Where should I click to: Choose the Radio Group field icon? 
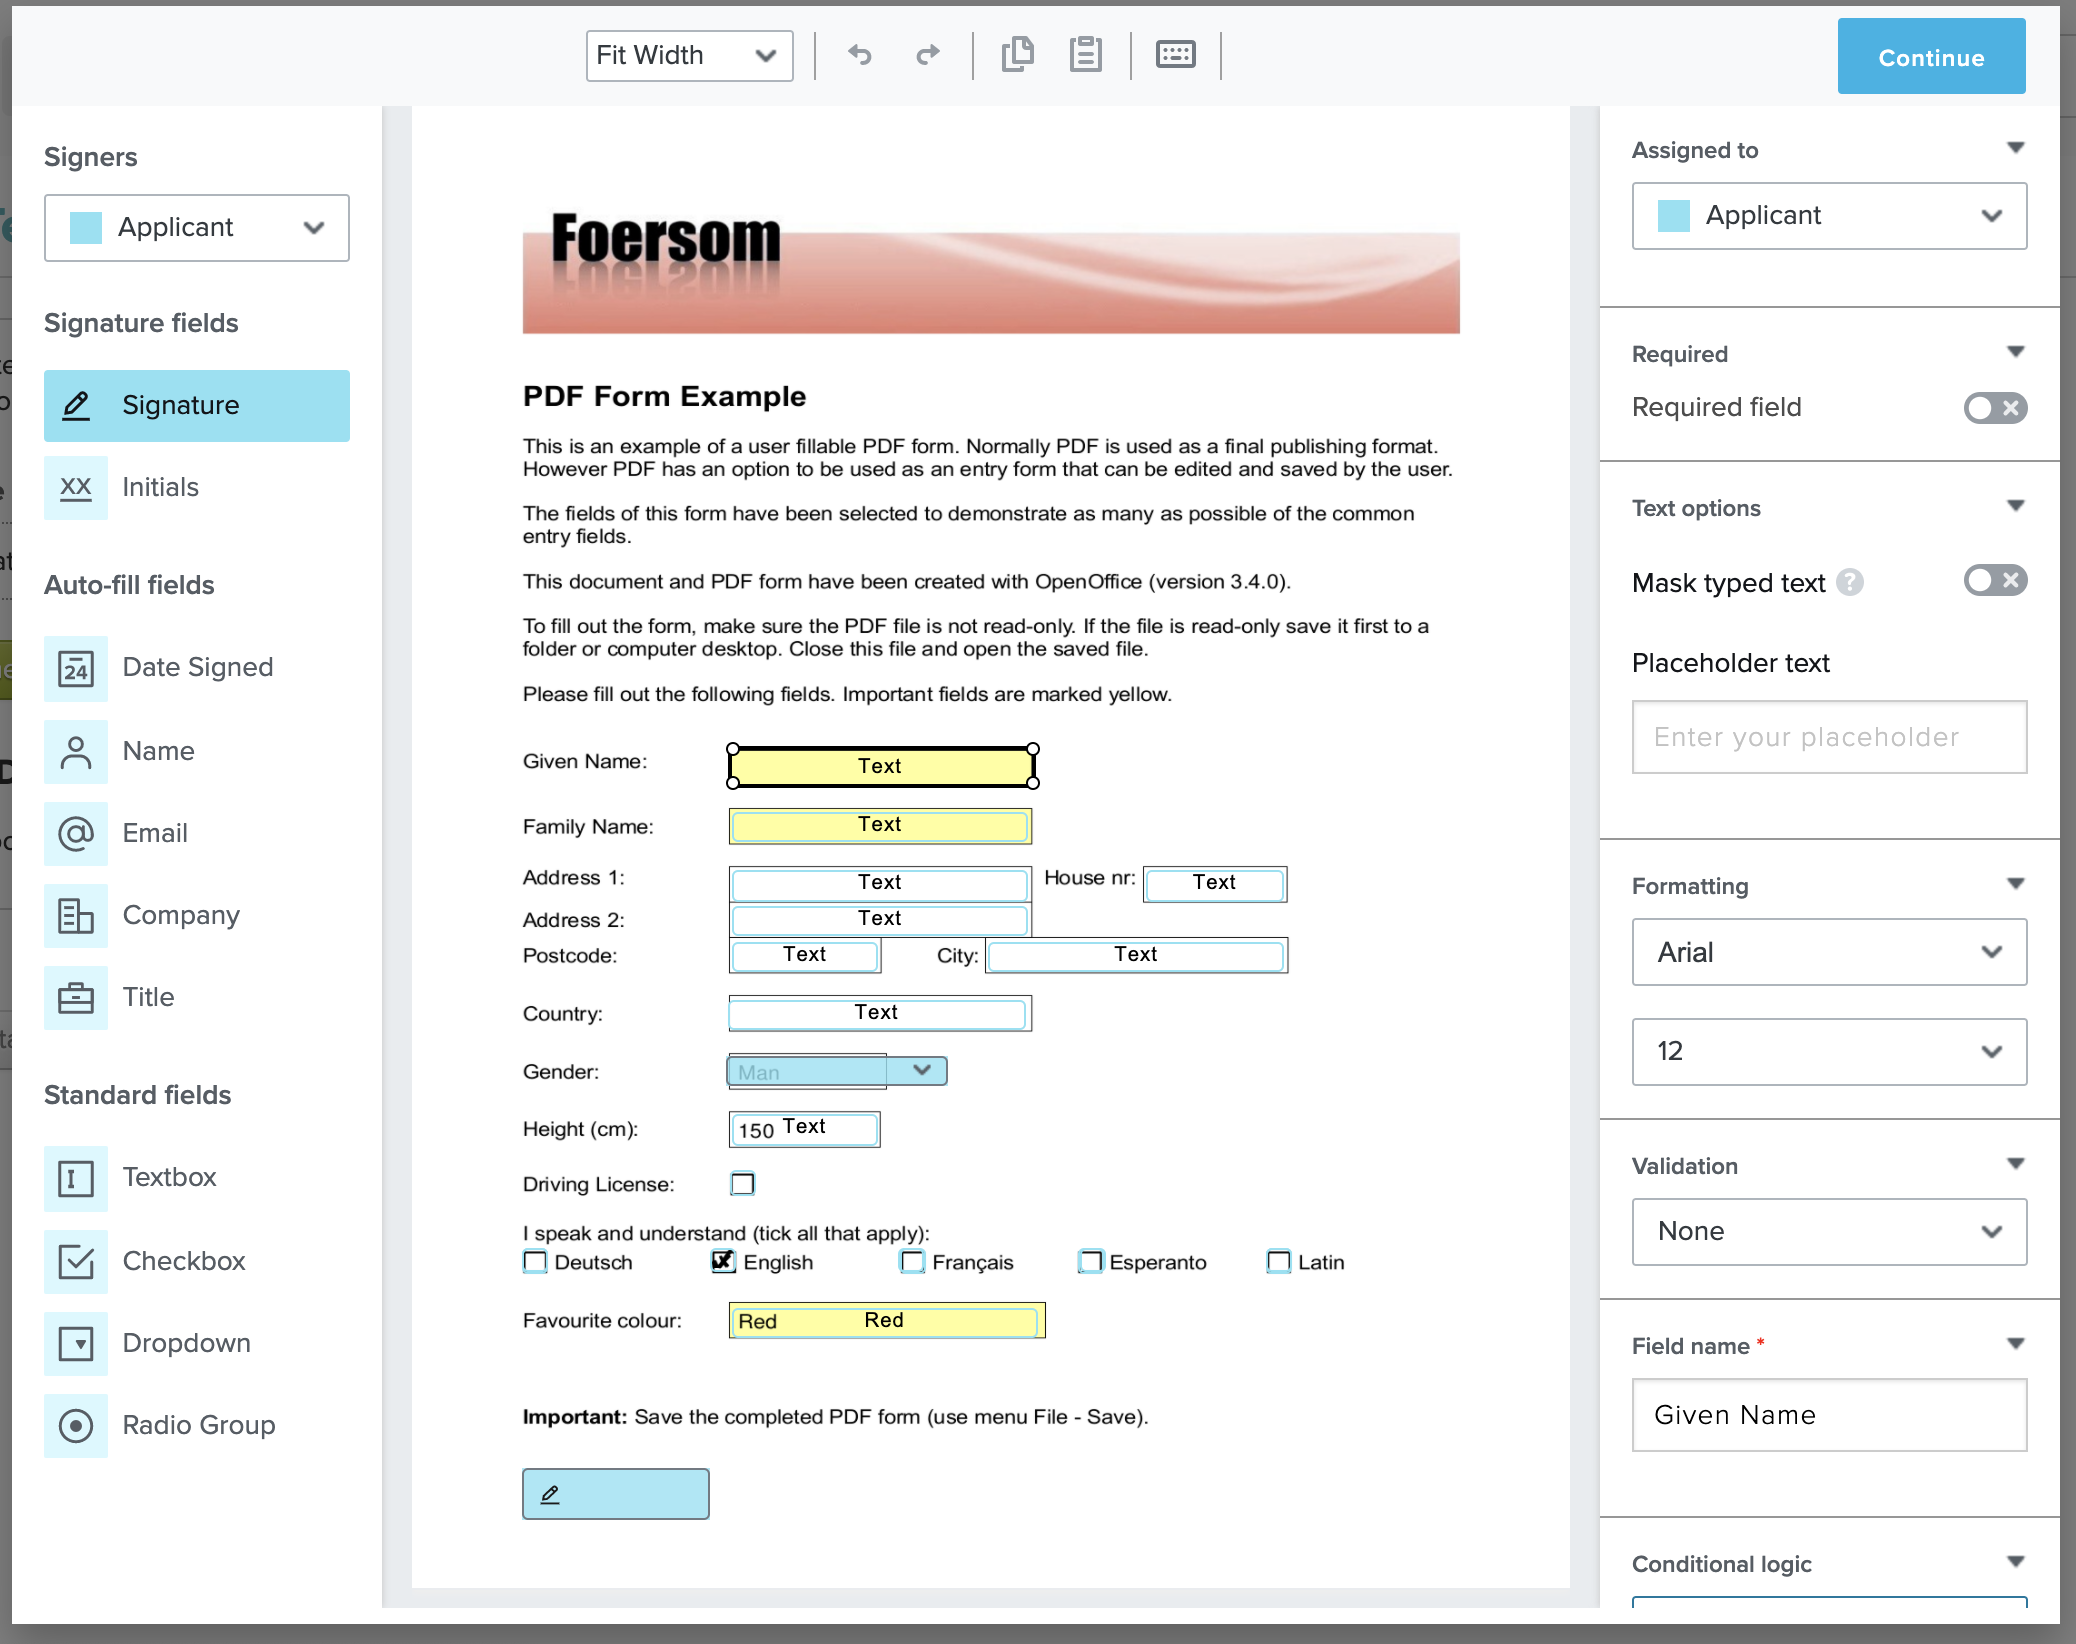coord(76,1426)
